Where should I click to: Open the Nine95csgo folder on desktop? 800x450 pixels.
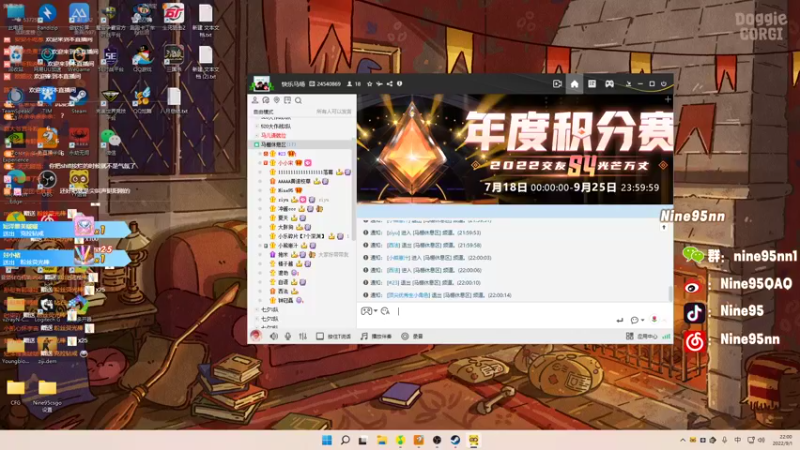tap(47, 395)
